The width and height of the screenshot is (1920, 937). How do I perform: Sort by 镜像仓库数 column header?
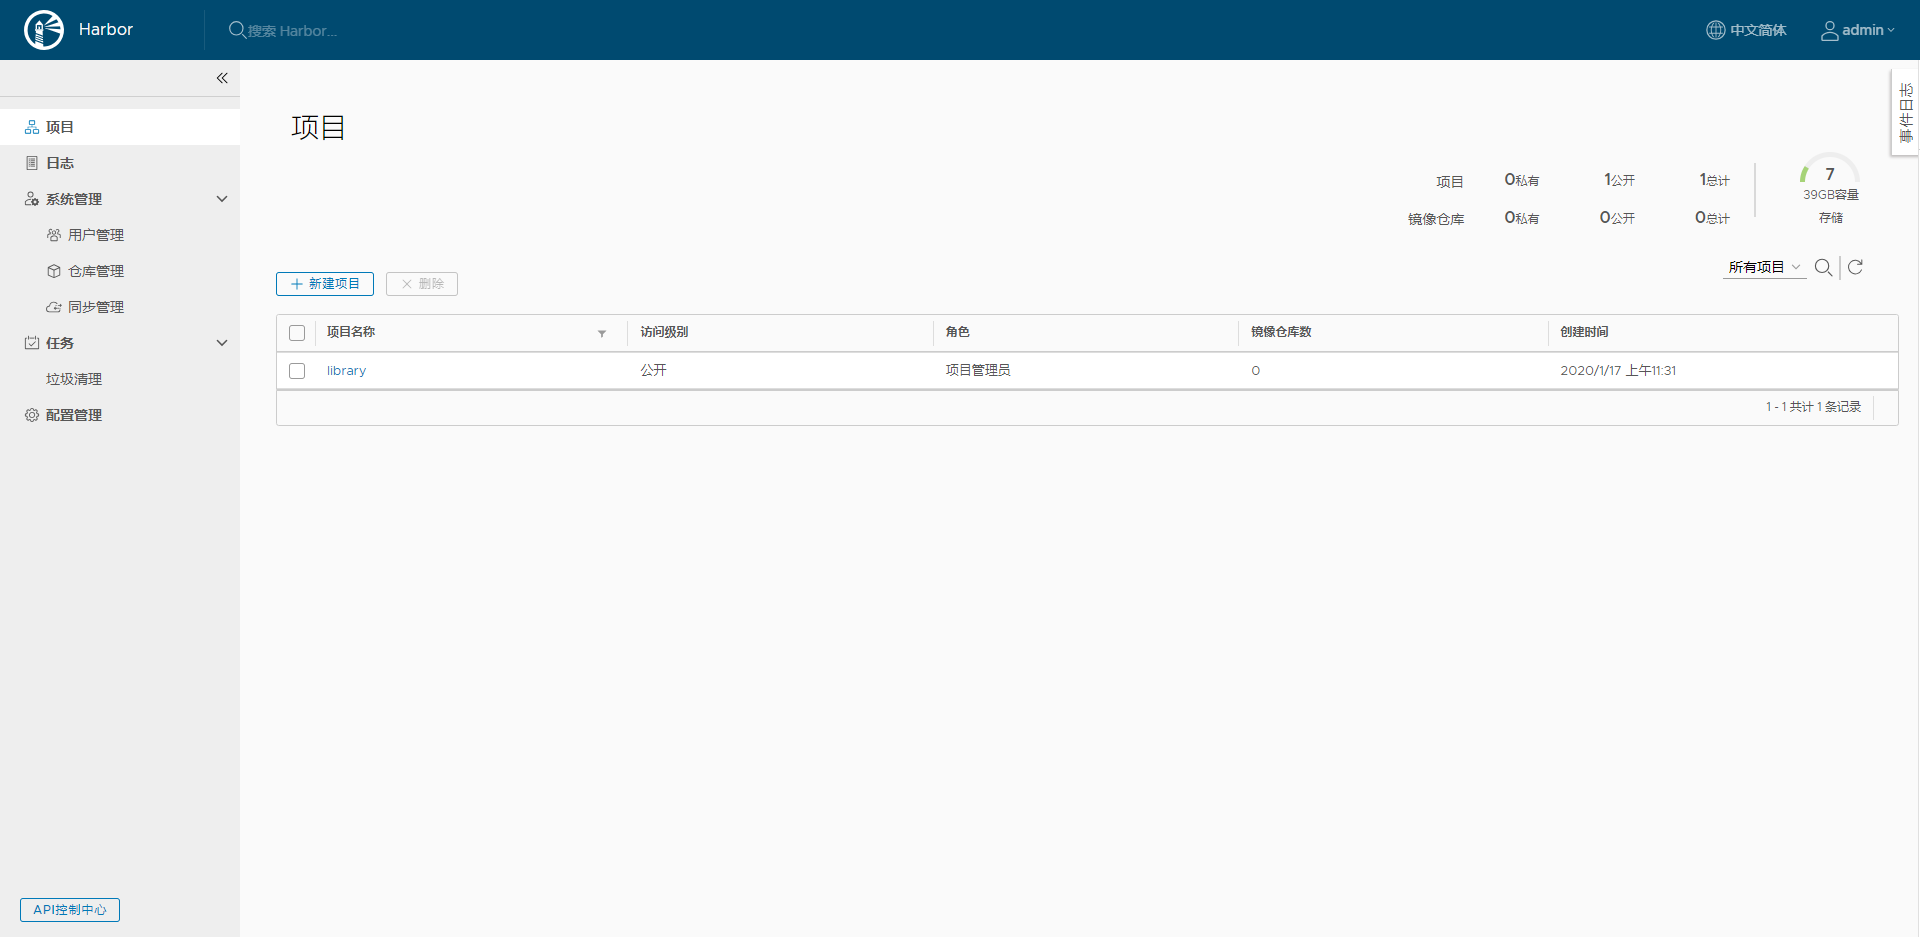(1281, 332)
